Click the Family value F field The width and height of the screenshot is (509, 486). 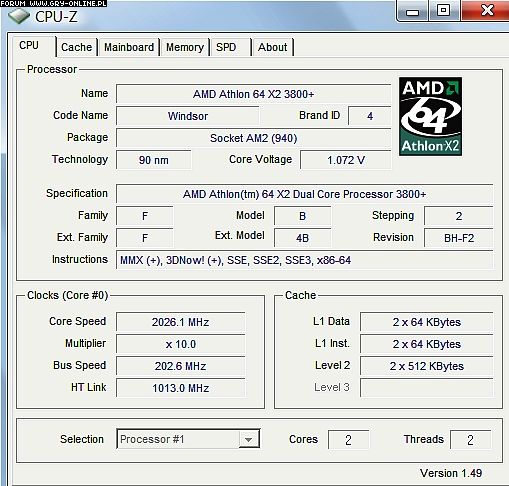pos(145,216)
